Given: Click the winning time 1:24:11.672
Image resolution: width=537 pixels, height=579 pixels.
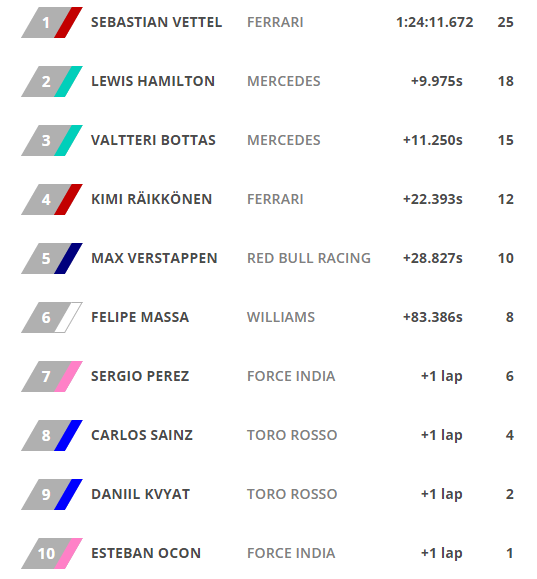Looking at the screenshot, I should (x=435, y=22).
